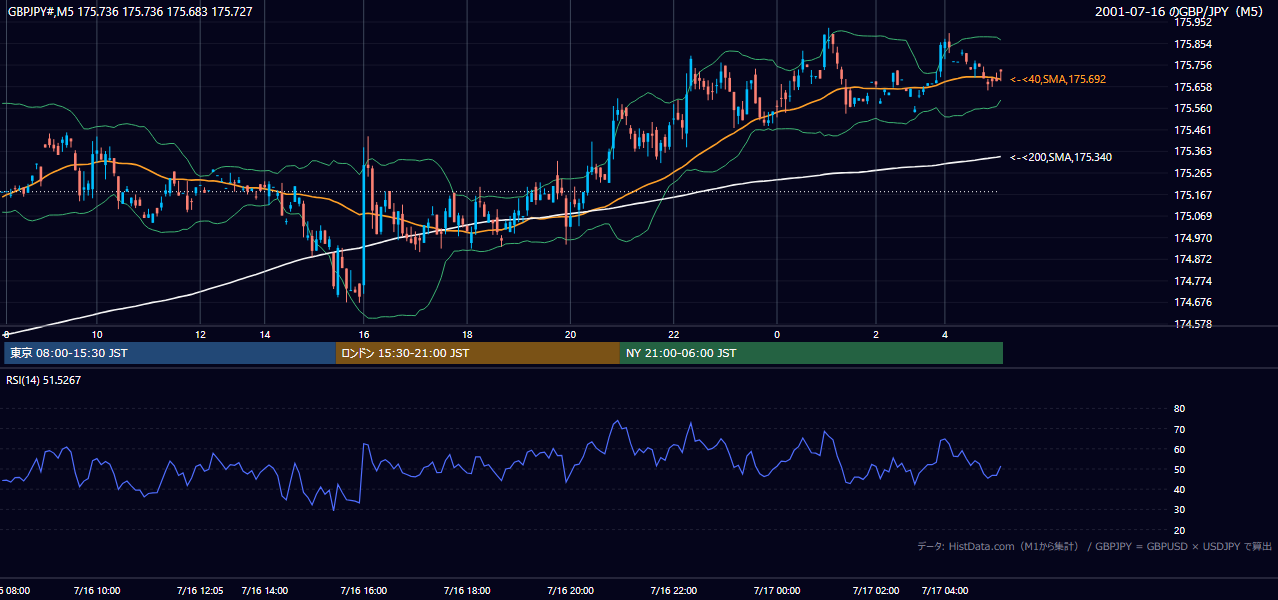Click hour tick 16 on chart axis
This screenshot has height=600, width=1278.
(364, 334)
